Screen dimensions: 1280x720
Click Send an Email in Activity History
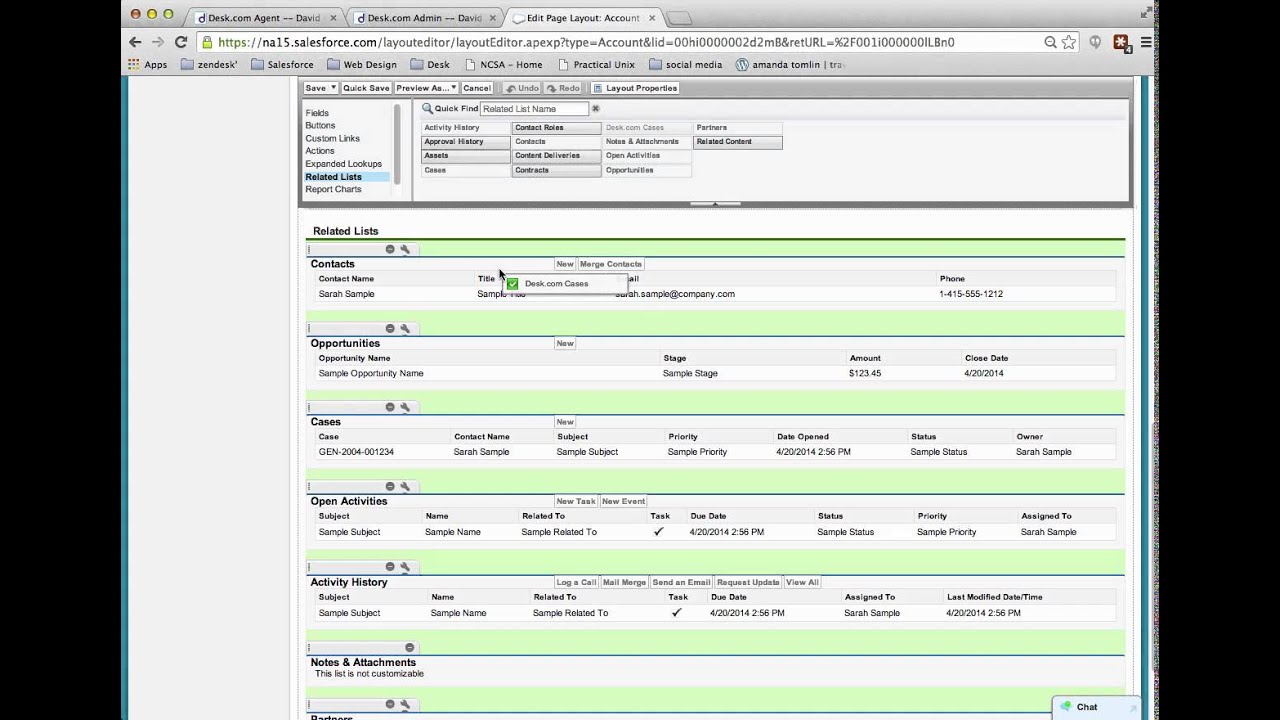(681, 582)
